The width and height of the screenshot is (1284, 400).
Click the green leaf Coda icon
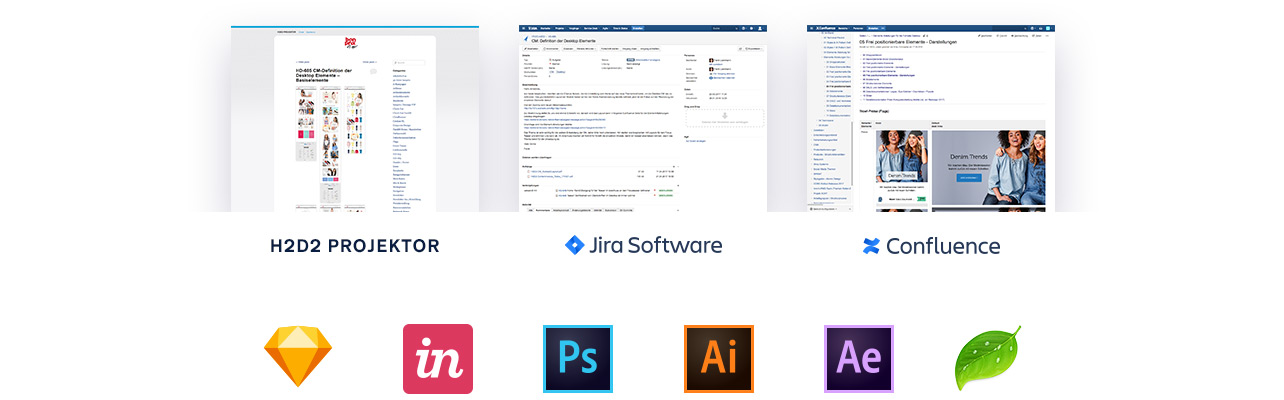point(988,358)
